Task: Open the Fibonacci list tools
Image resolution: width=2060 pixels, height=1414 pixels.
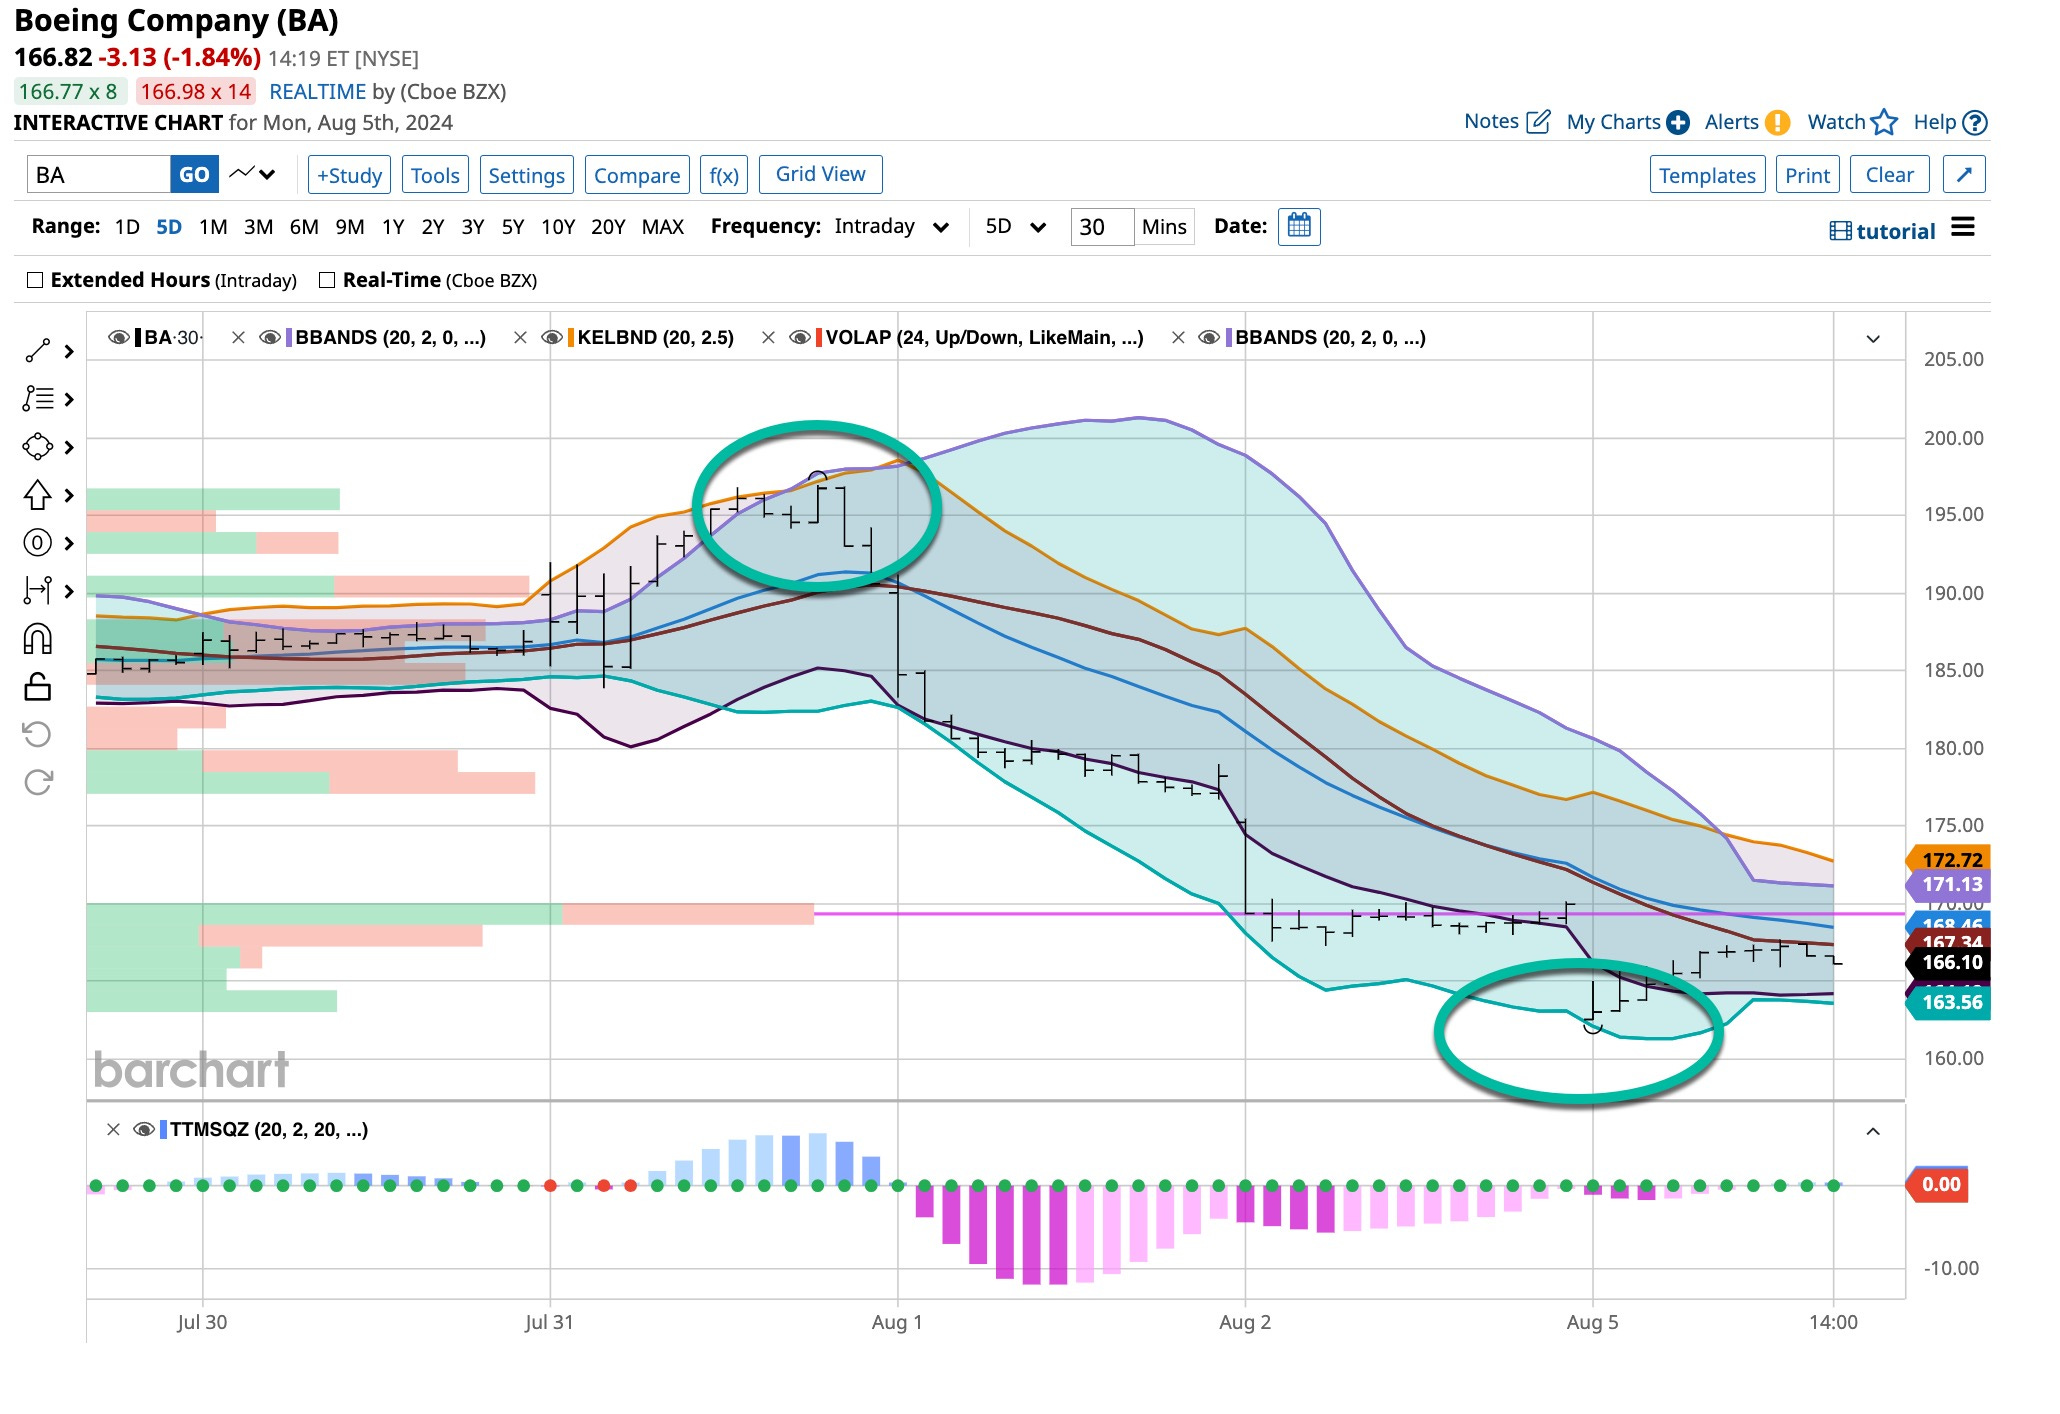Action: tap(38, 399)
